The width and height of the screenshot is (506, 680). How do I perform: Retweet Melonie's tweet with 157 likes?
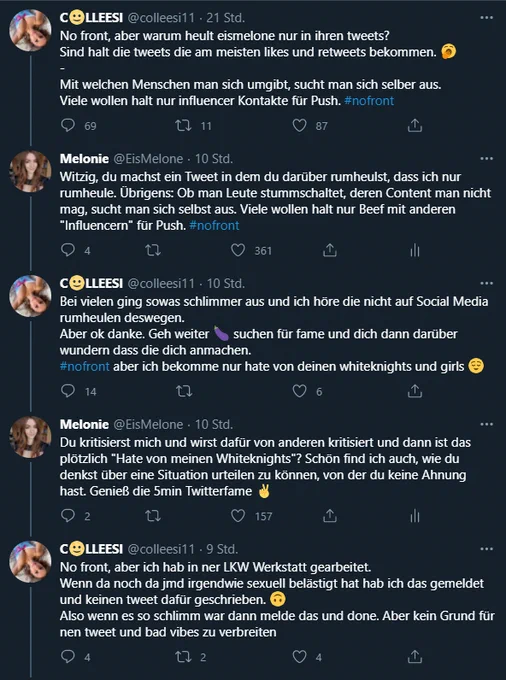point(153,516)
